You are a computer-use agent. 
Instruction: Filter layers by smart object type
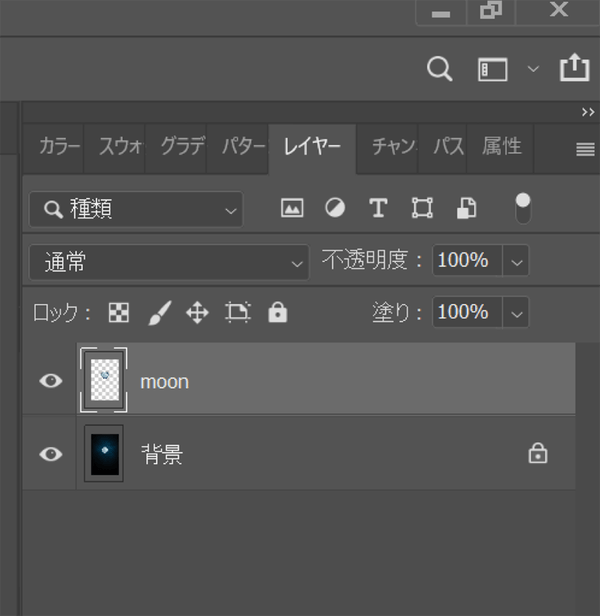coord(466,208)
